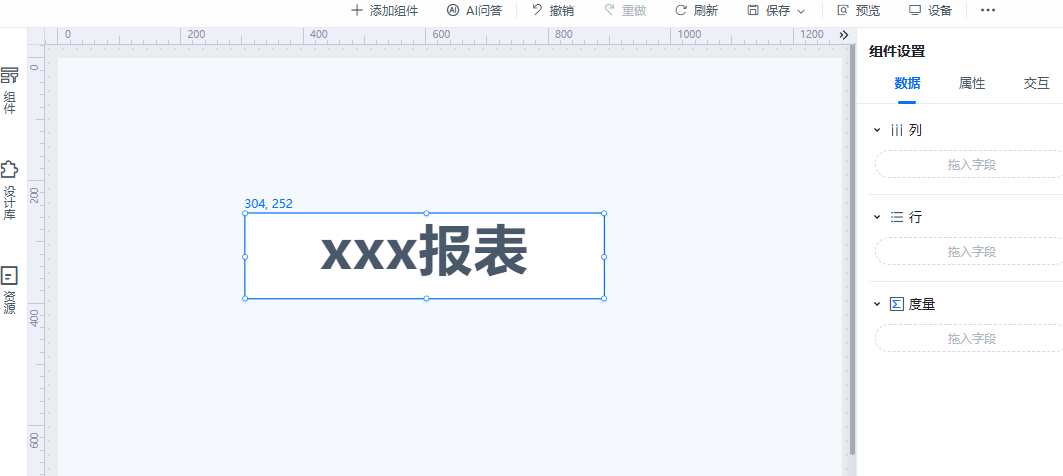Click the 保存 save disk icon
Viewport: 1063px width, 476px height.
click(x=753, y=10)
